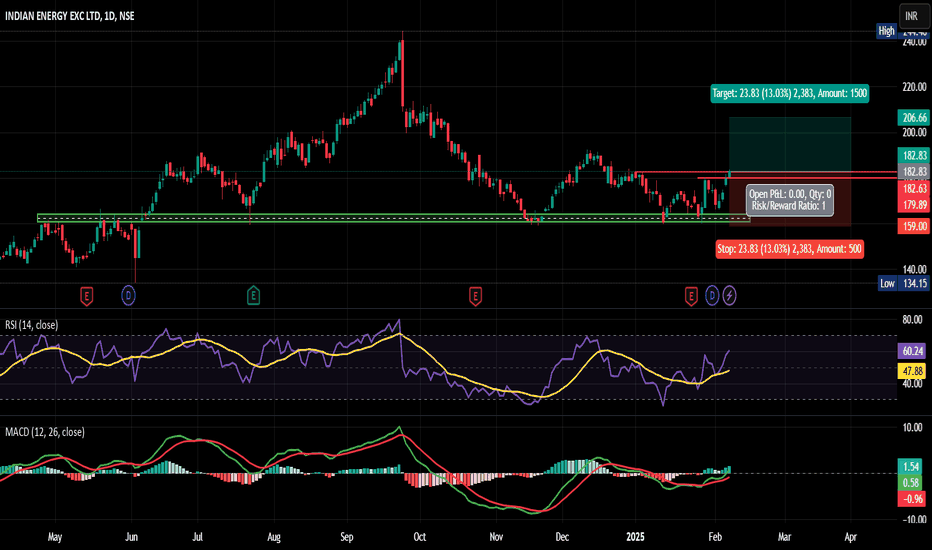Click the 80.00 RSI axis label

click(912, 320)
